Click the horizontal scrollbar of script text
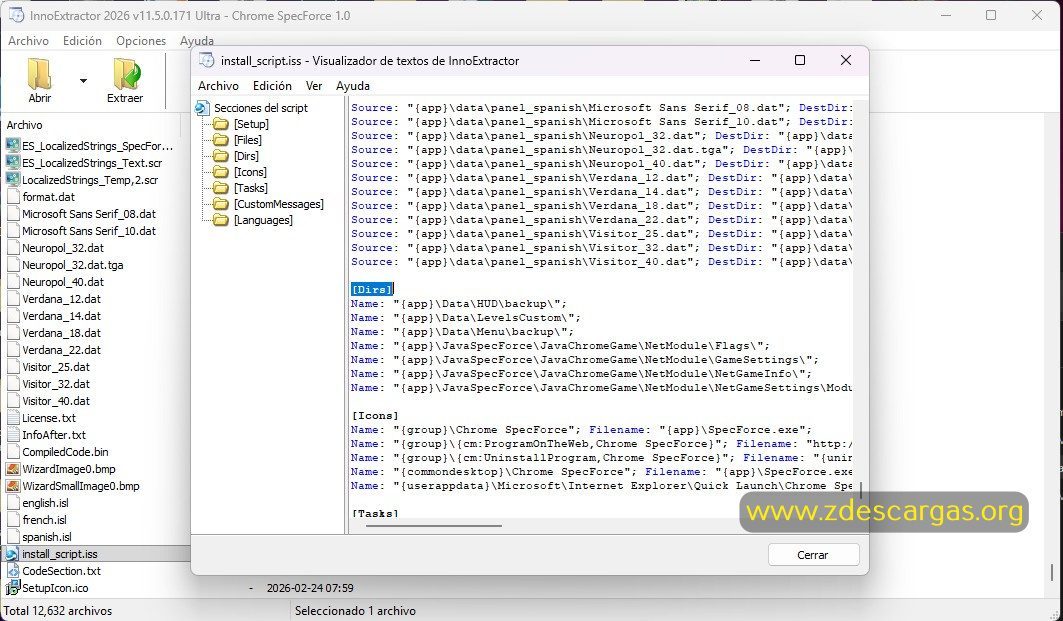The image size is (1063, 621). pyautogui.click(x=434, y=525)
